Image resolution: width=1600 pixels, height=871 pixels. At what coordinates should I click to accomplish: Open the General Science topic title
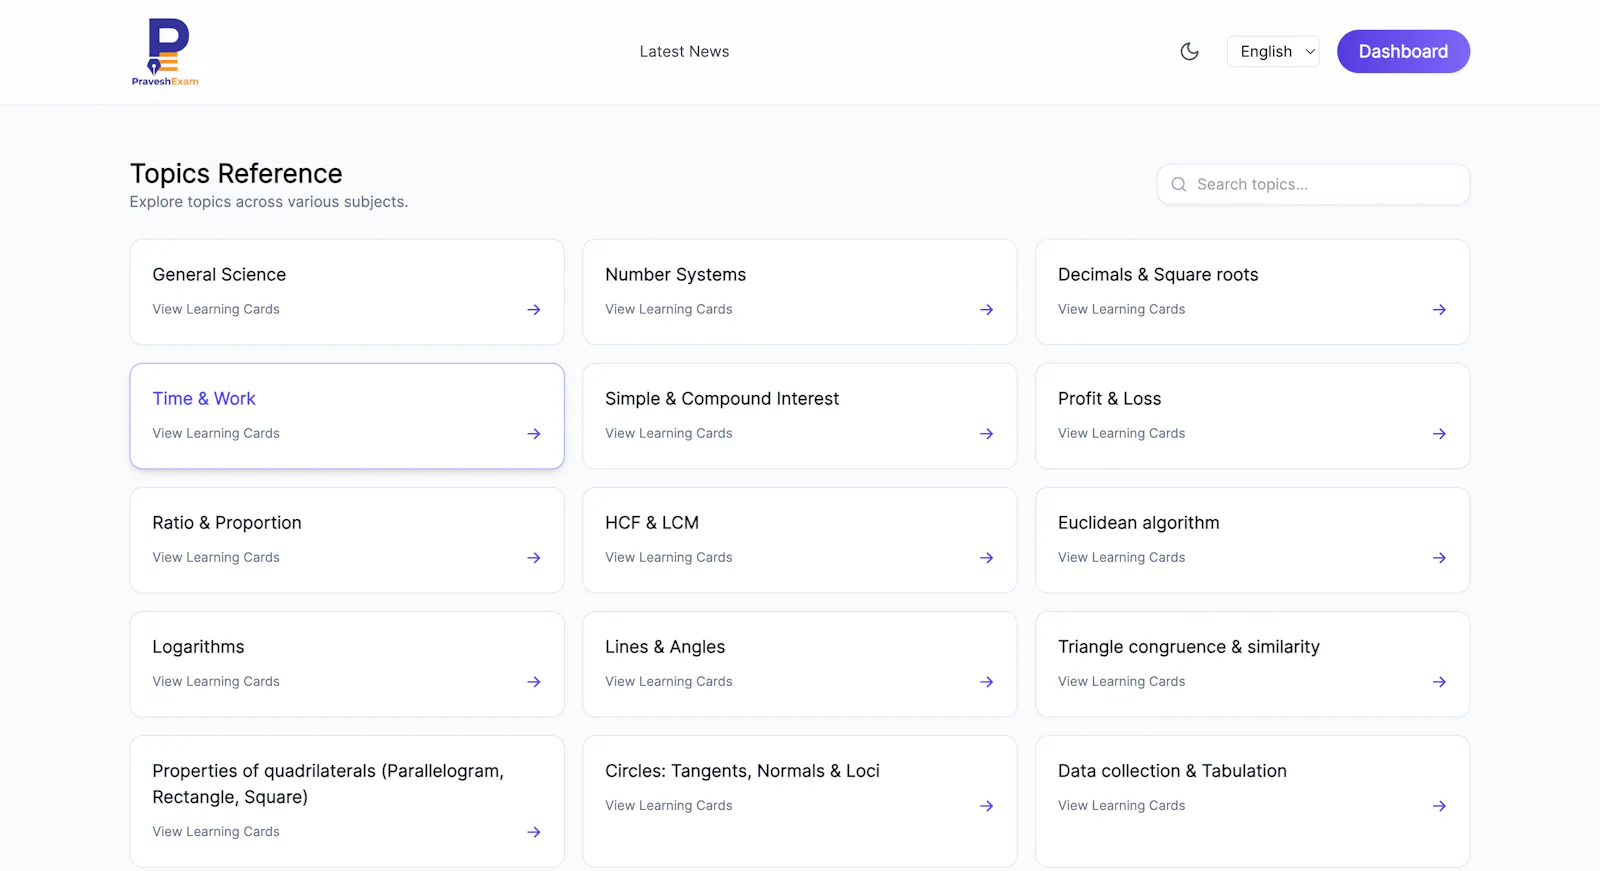(219, 275)
